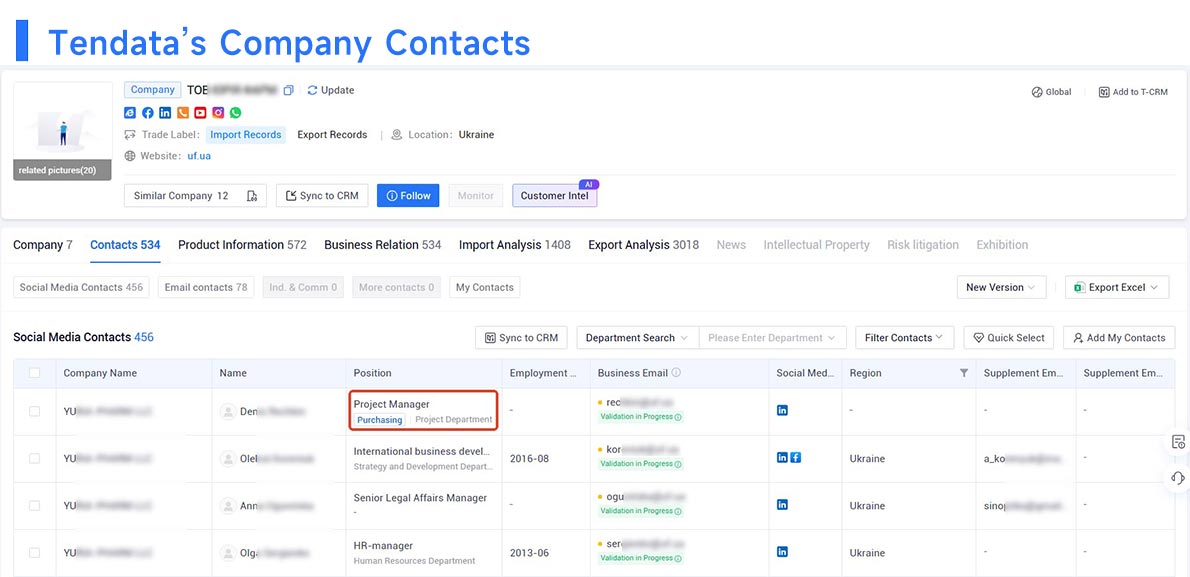The height and width of the screenshot is (577, 1190).
Task: Open the related pictures(20) thumbnail
Action: click(62, 131)
